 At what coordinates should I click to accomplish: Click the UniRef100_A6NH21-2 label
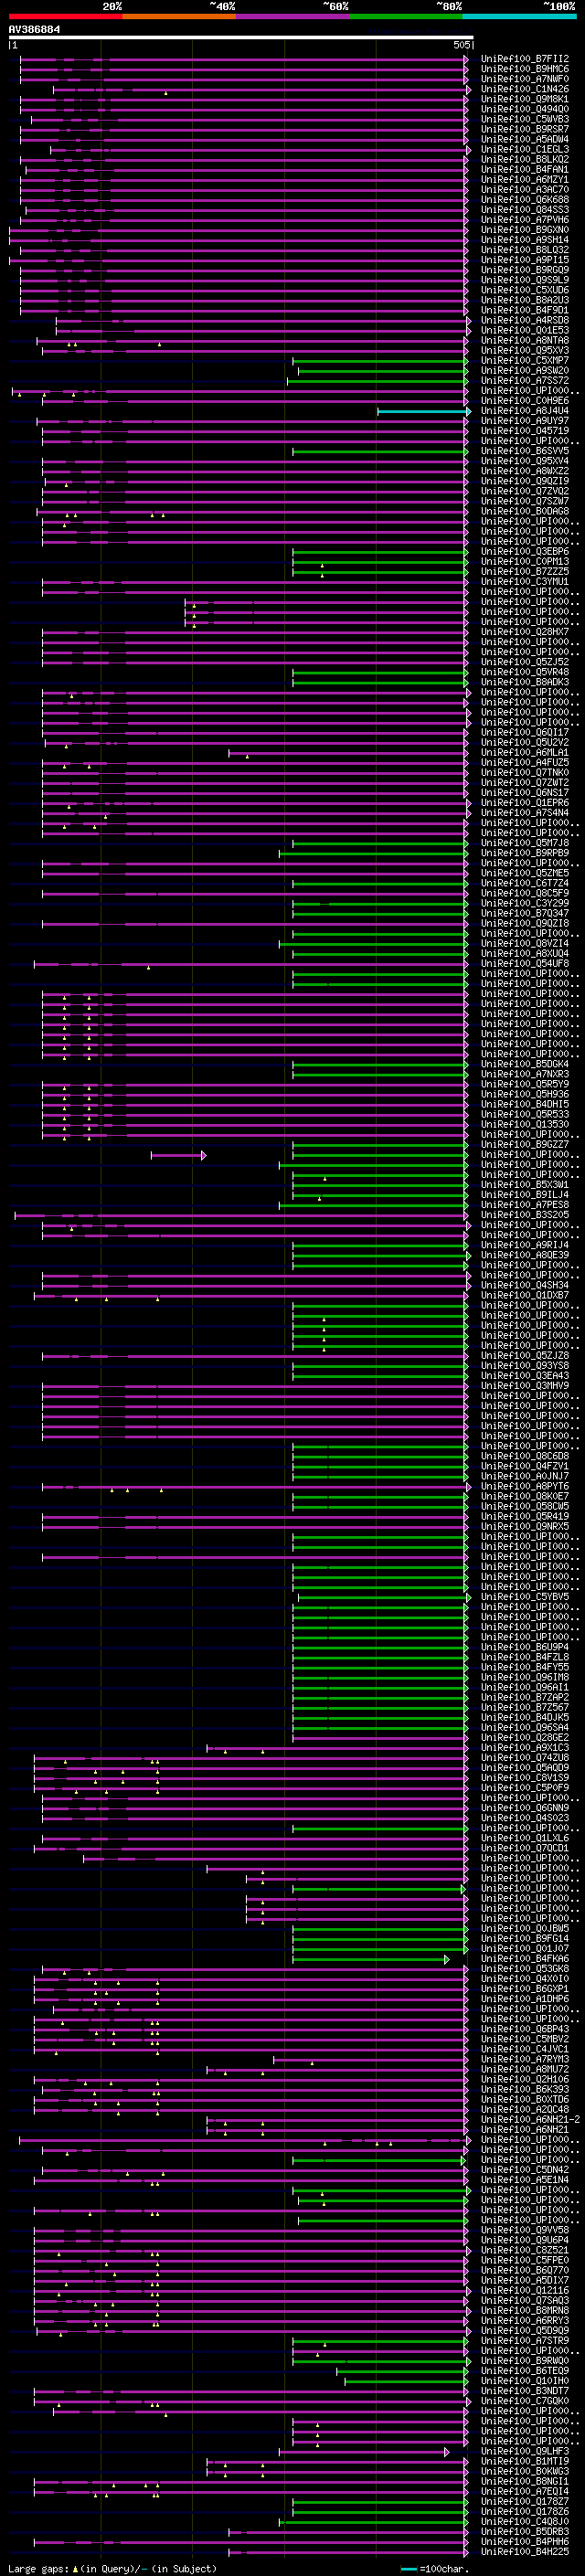click(530, 2119)
